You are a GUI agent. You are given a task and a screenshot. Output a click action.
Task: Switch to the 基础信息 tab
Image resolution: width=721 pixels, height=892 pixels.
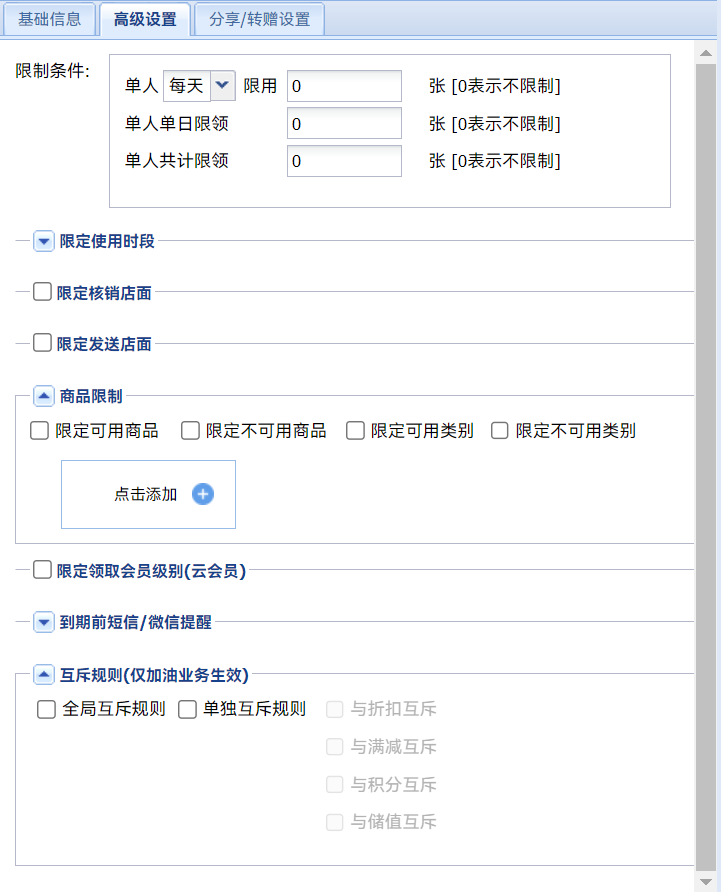pyautogui.click(x=50, y=19)
